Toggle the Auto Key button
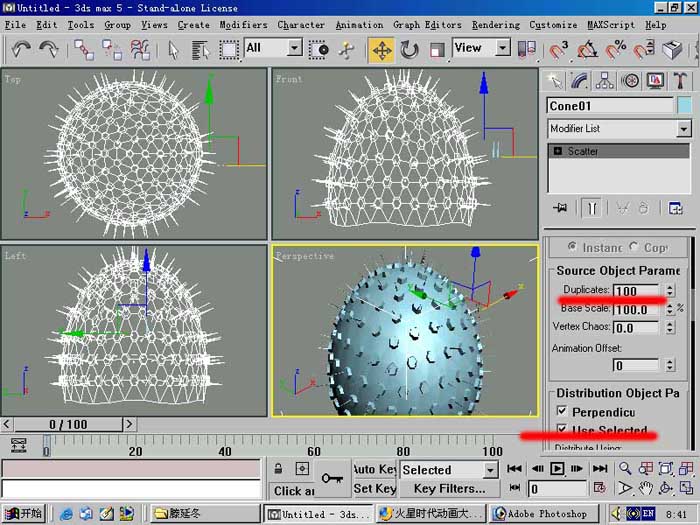700x525 pixels. [374, 469]
